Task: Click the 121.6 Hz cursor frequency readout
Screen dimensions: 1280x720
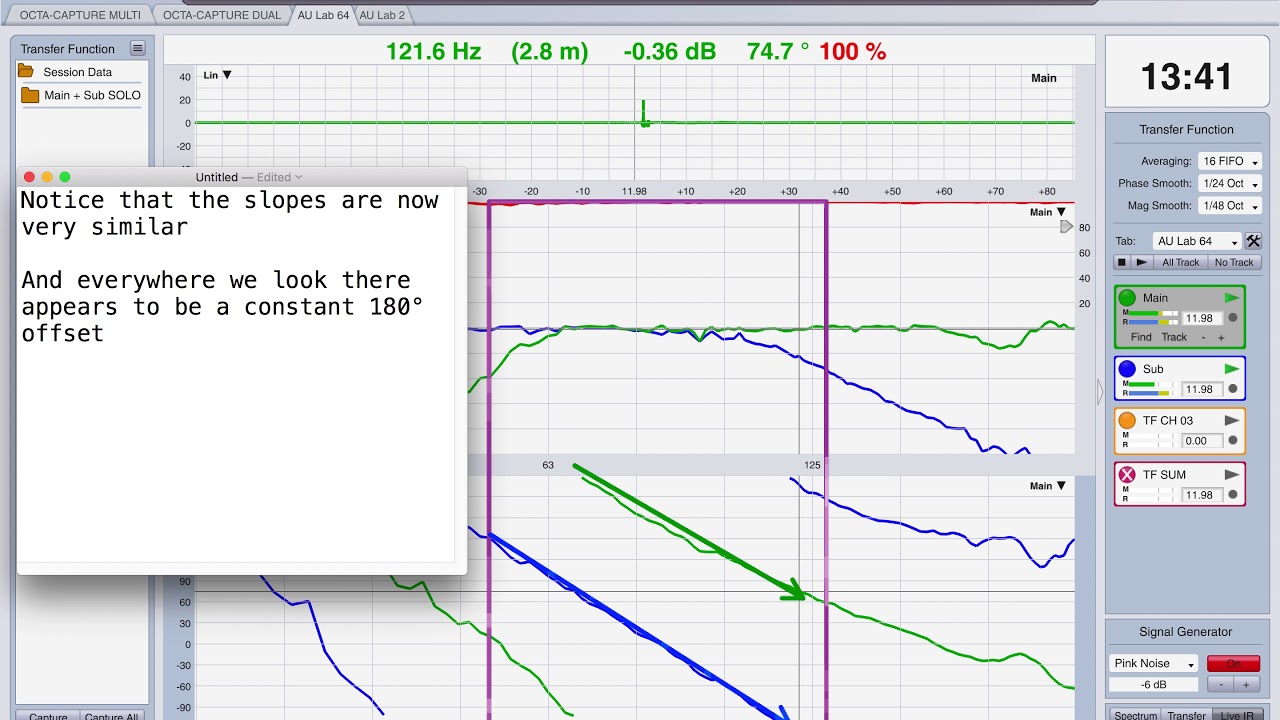Action: pyautogui.click(x=434, y=51)
